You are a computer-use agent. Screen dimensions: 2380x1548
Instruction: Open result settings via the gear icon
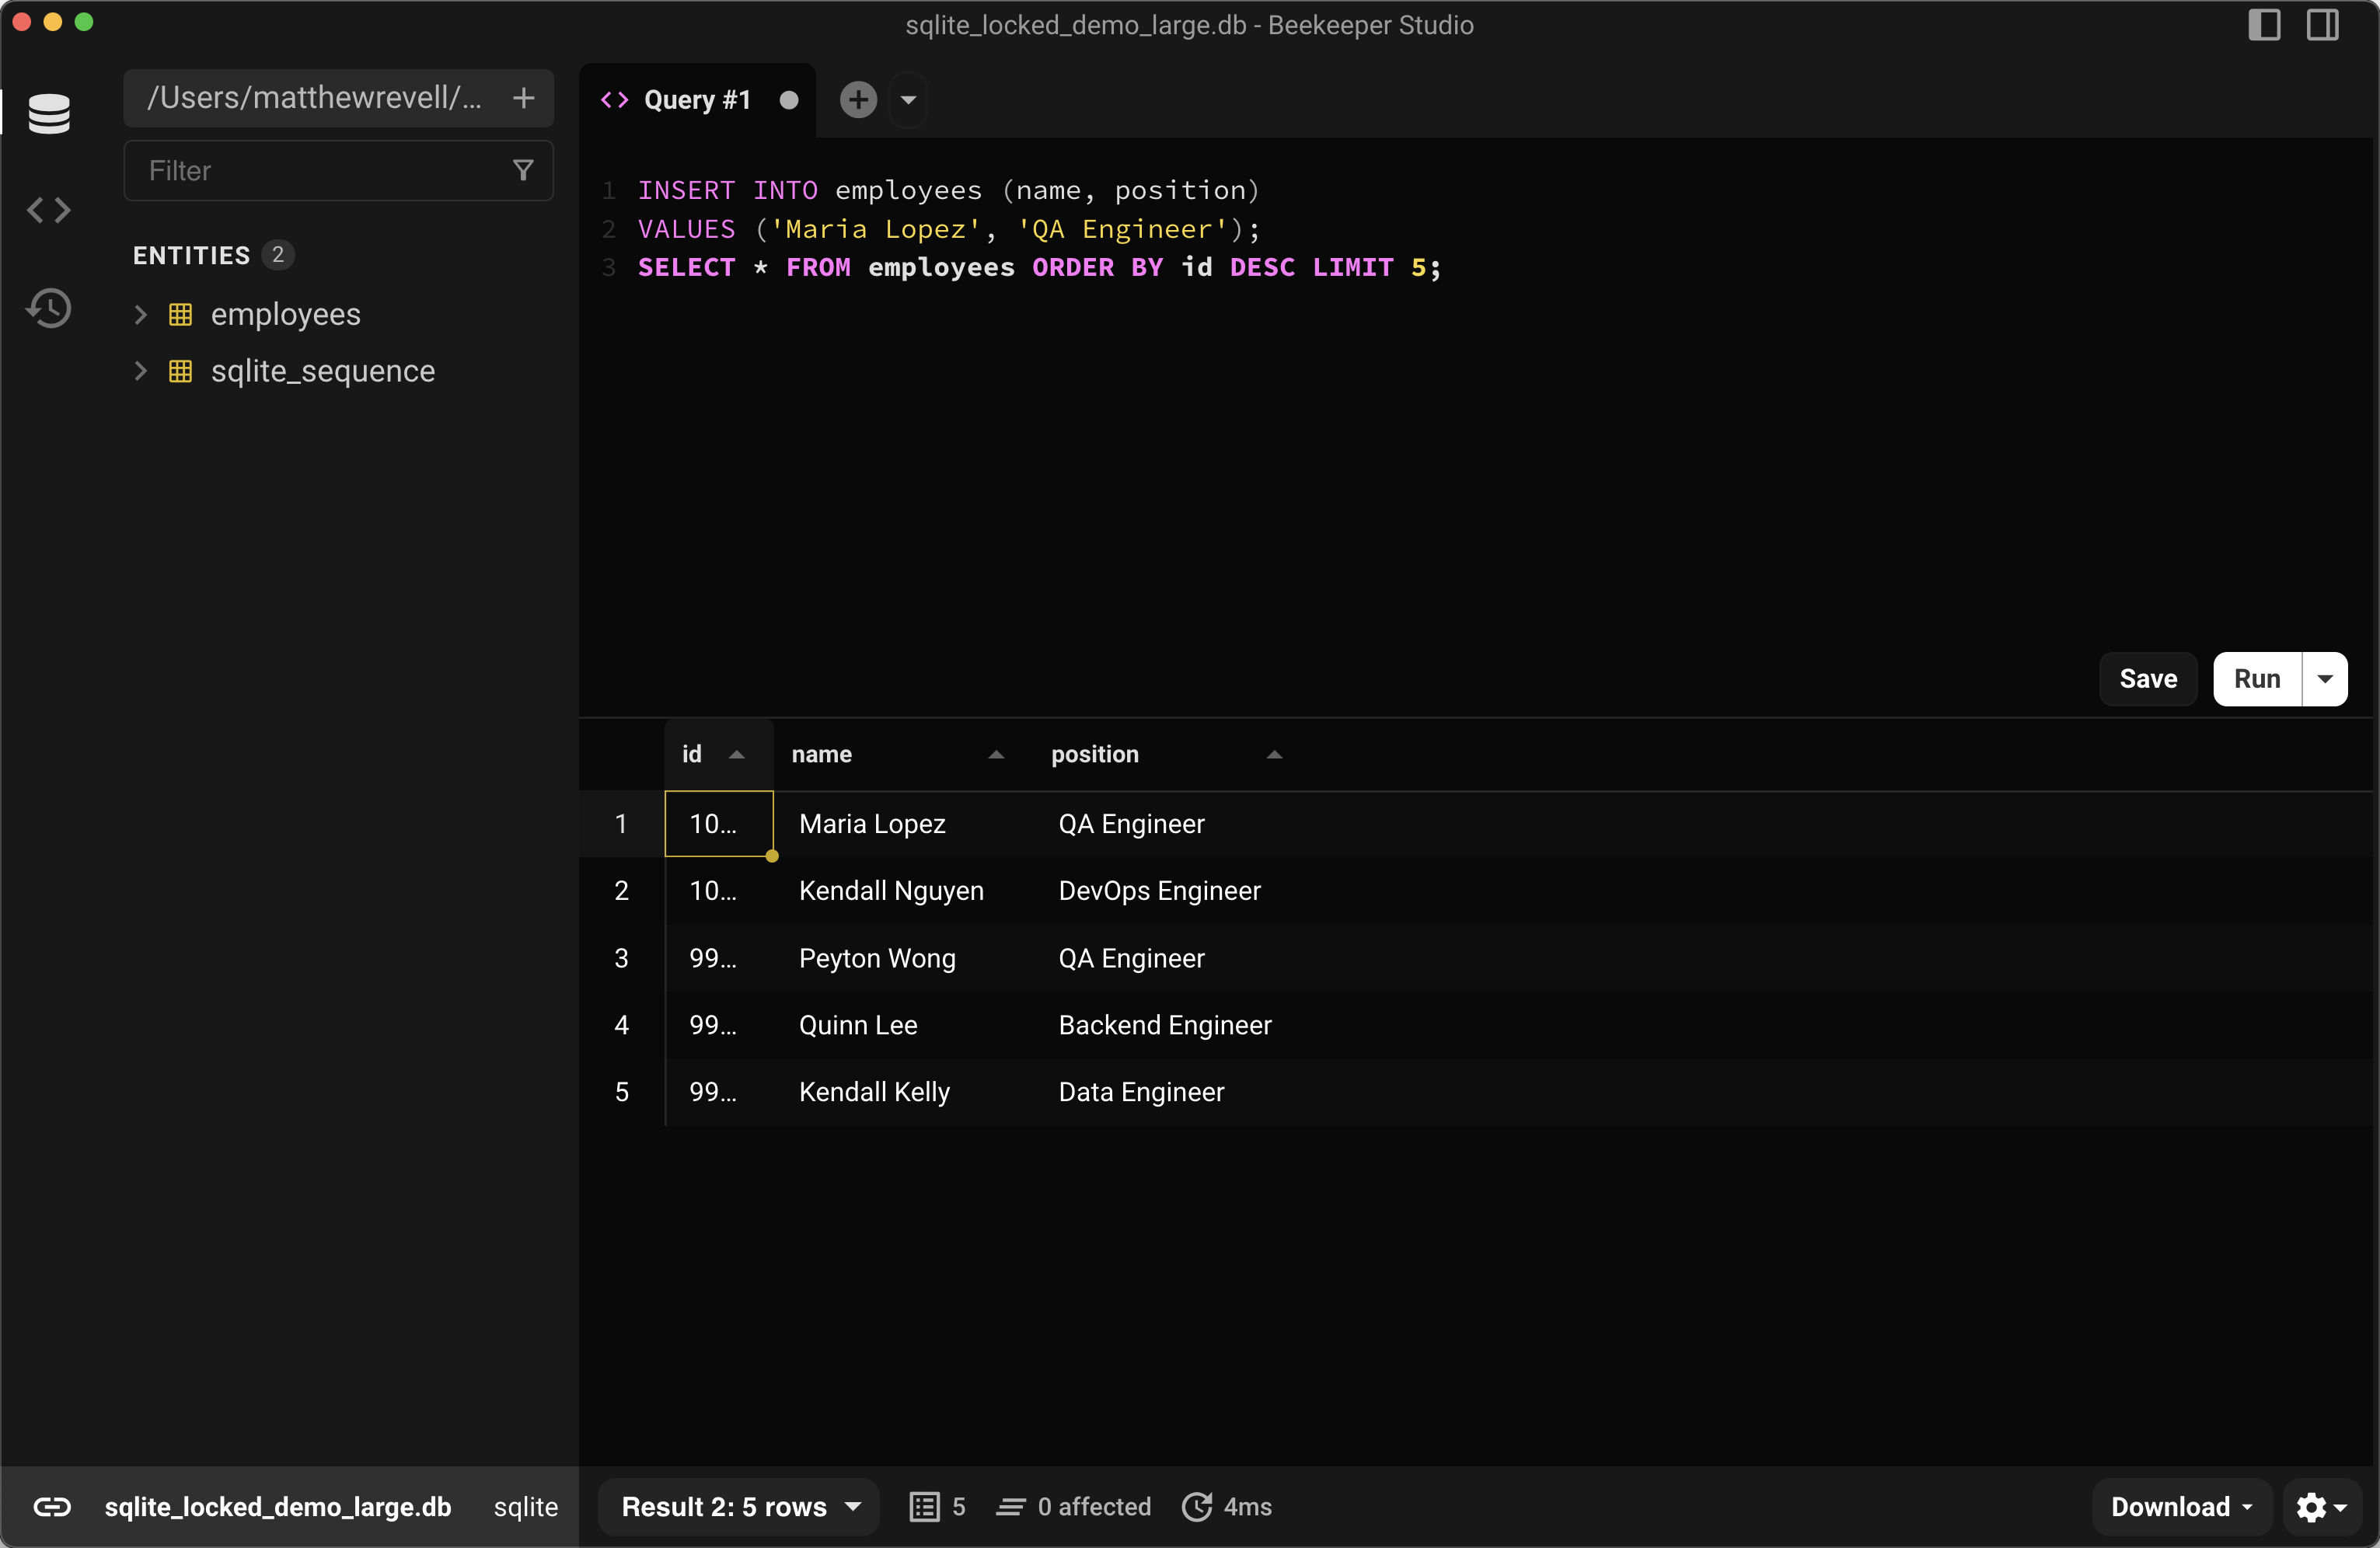[2313, 1507]
